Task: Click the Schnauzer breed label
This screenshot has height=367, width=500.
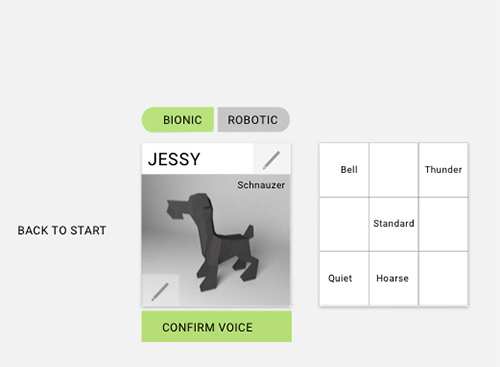Action: click(x=261, y=185)
